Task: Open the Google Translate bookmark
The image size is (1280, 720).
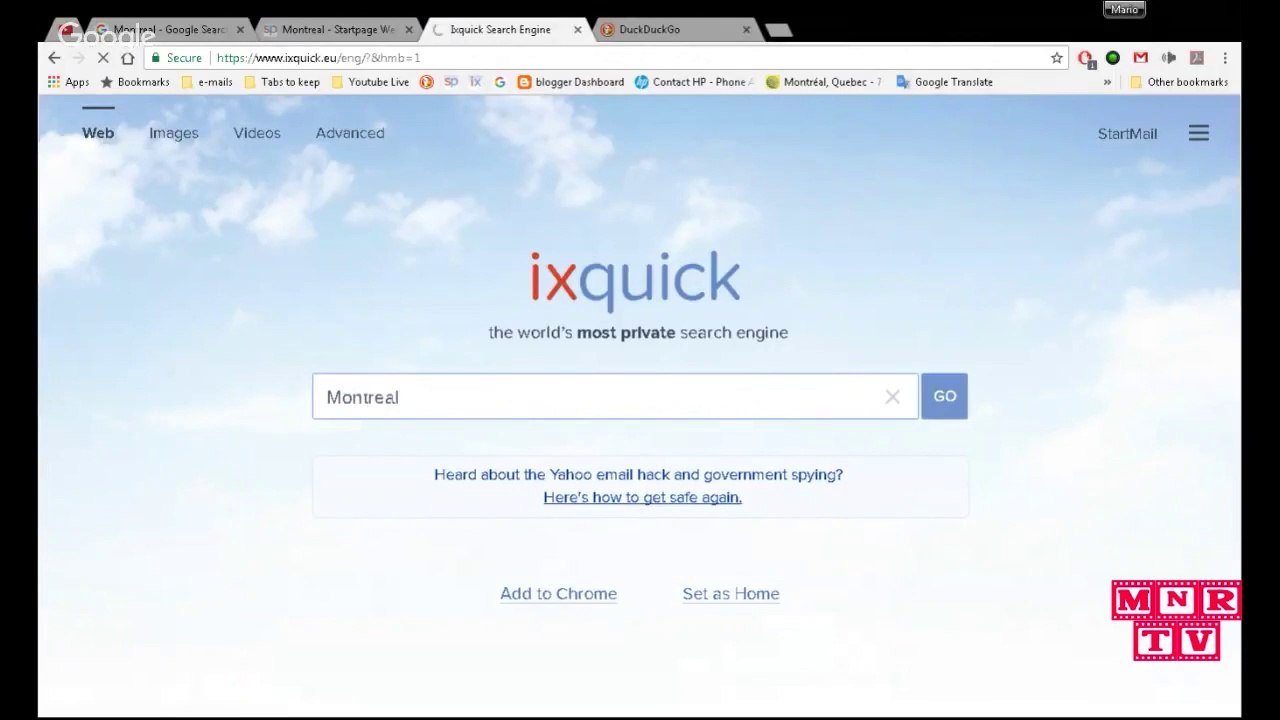Action: coord(944,82)
